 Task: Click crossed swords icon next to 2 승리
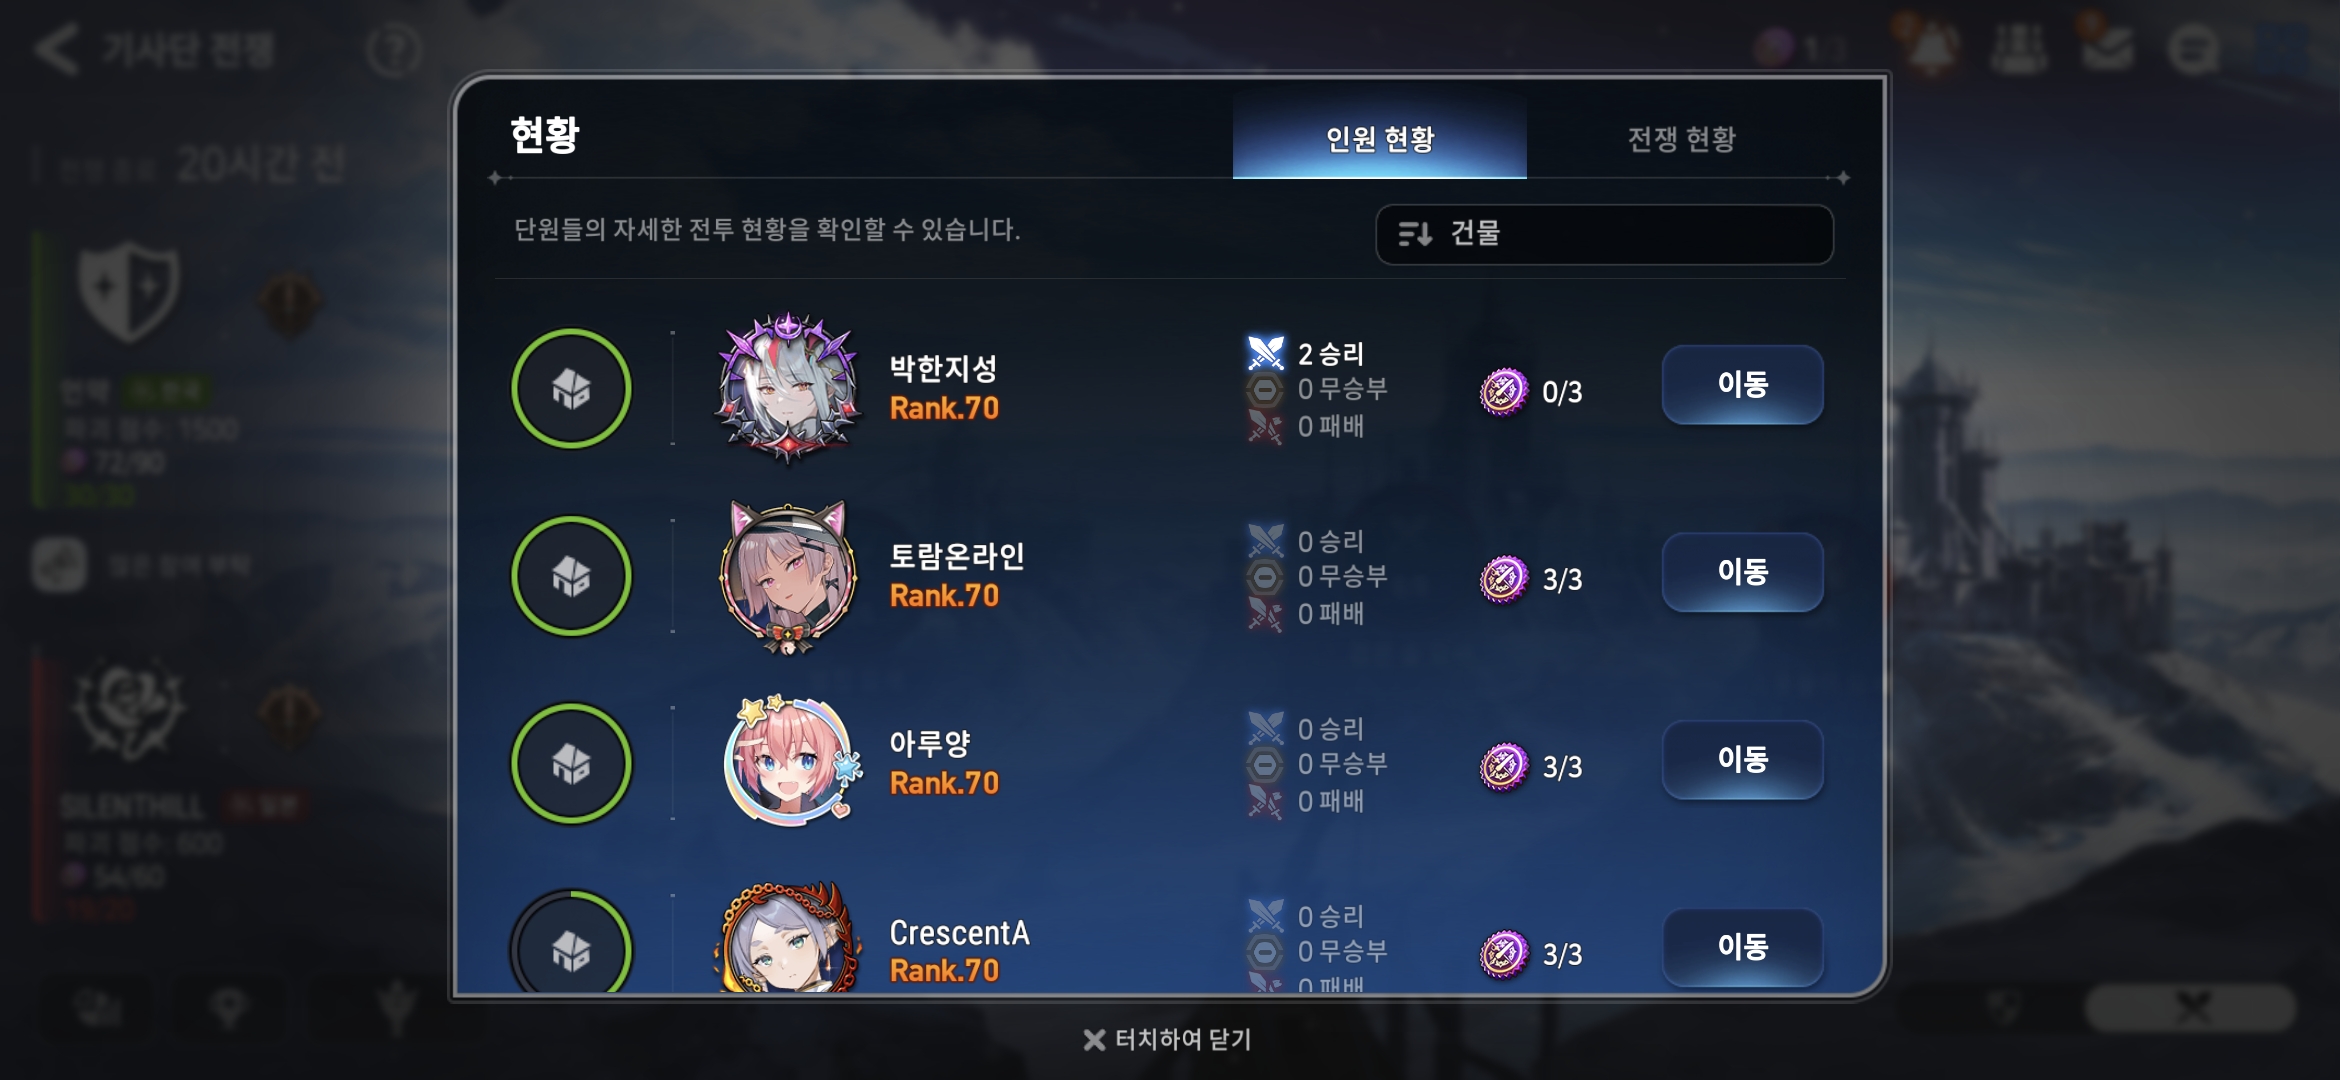pos(1265,353)
